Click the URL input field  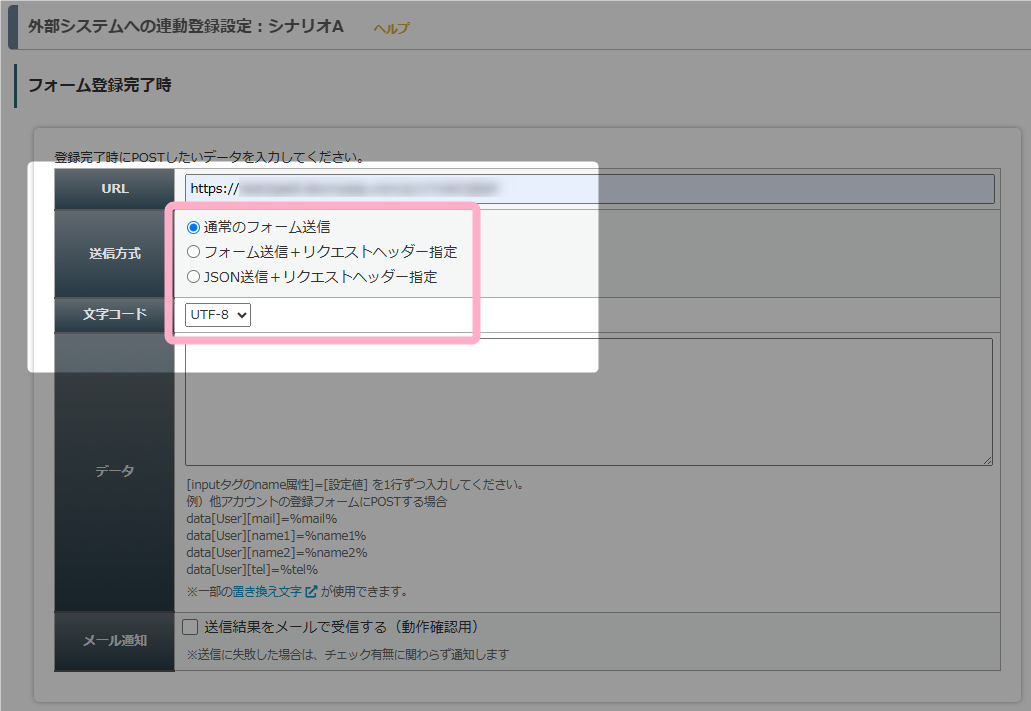click(589, 189)
